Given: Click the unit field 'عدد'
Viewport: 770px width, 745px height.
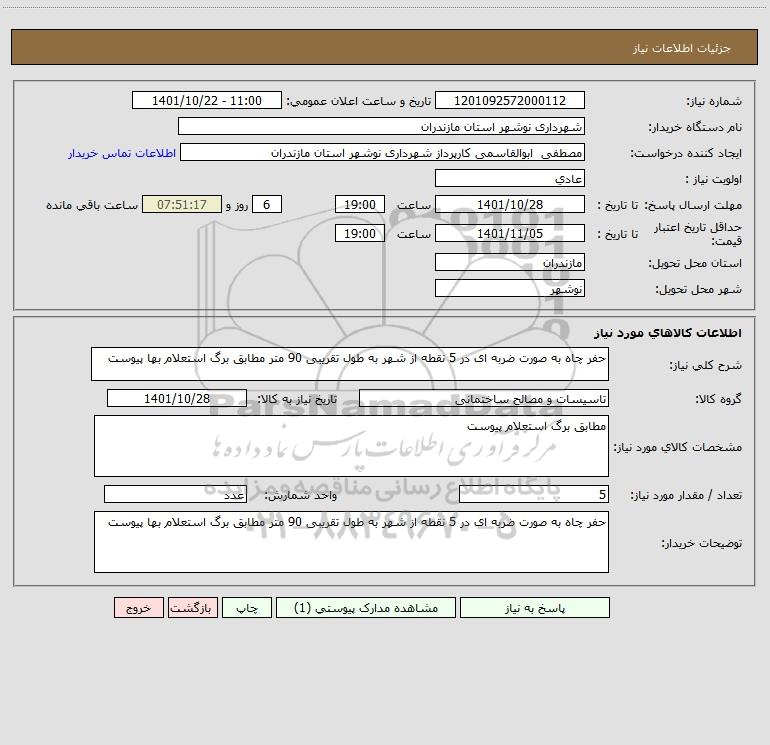Looking at the screenshot, I should [x=175, y=494].
